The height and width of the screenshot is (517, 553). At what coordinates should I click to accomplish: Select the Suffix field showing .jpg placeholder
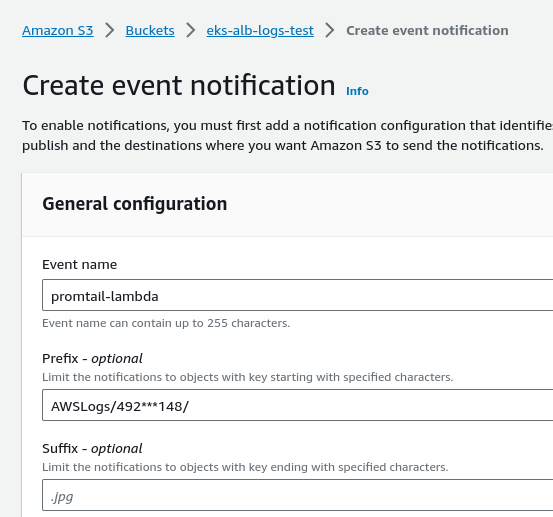point(297,495)
